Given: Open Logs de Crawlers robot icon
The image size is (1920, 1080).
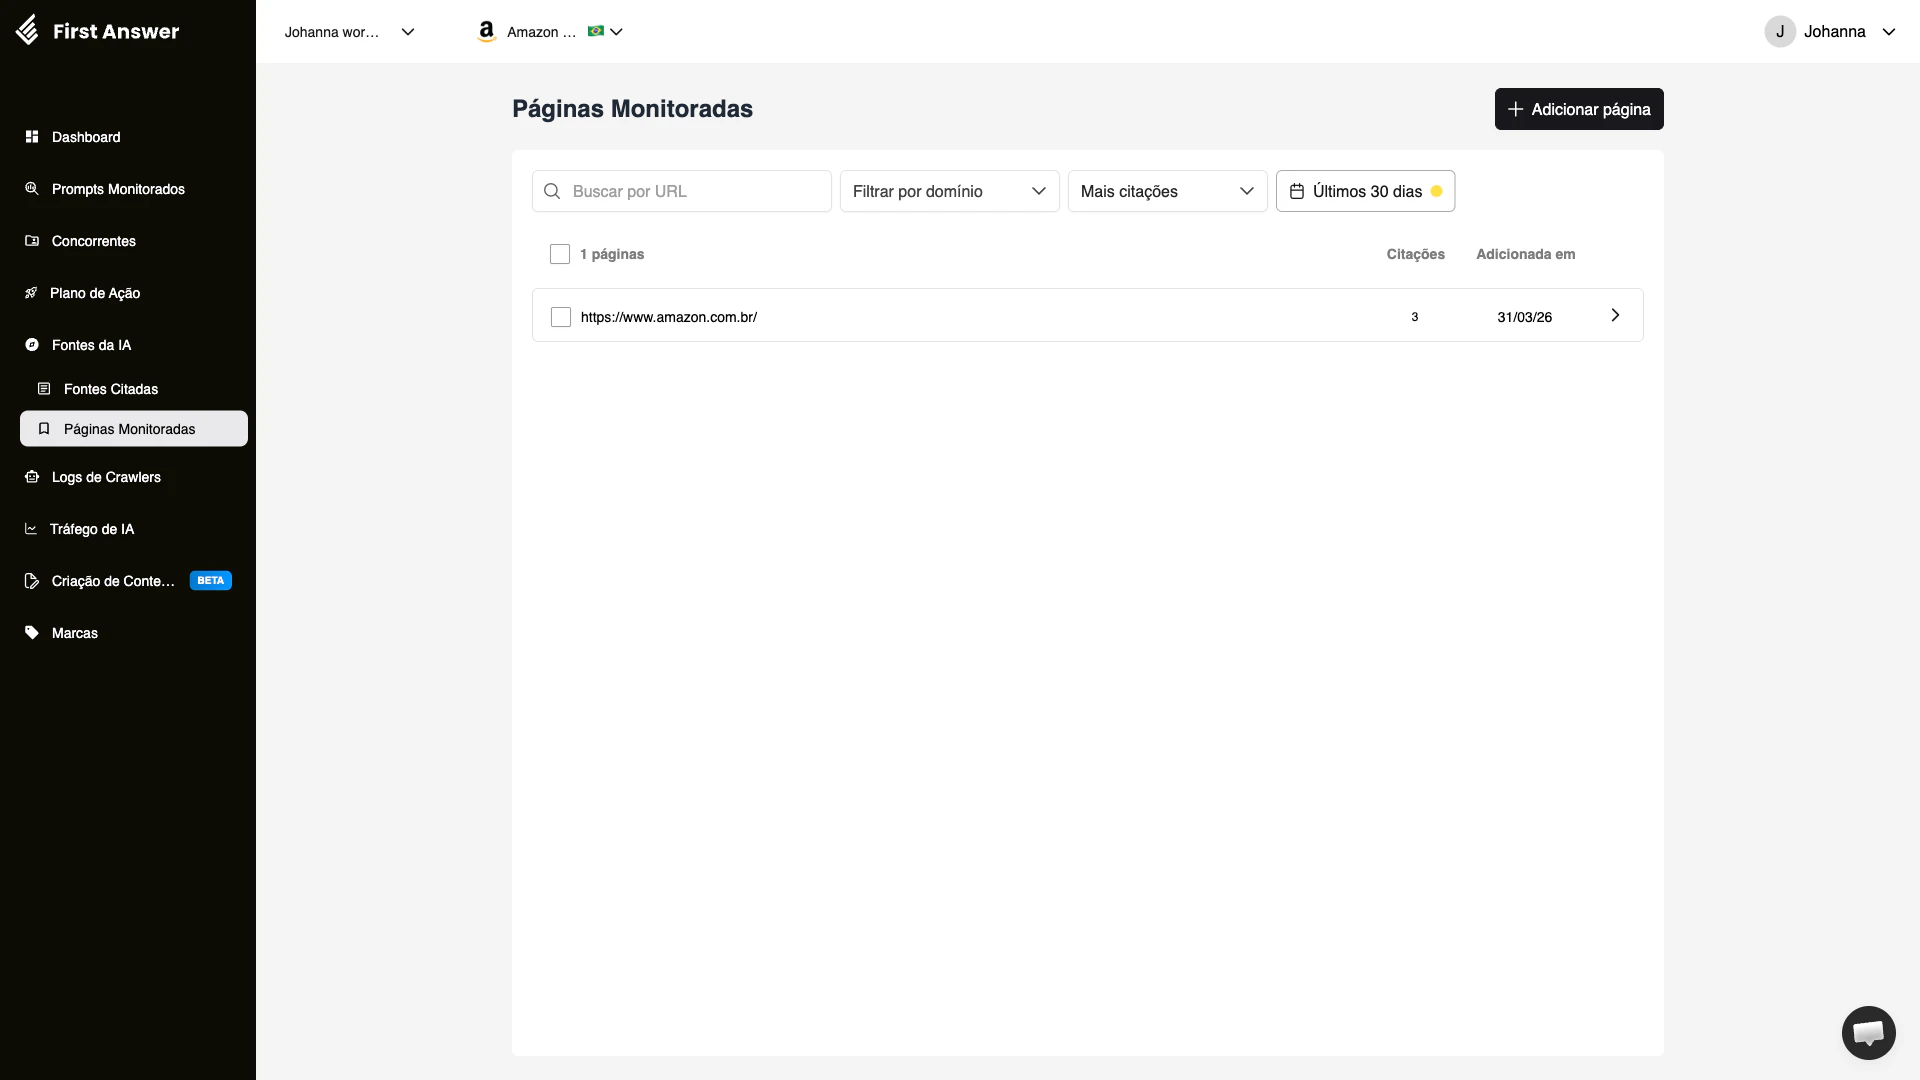Looking at the screenshot, I should coord(31,477).
